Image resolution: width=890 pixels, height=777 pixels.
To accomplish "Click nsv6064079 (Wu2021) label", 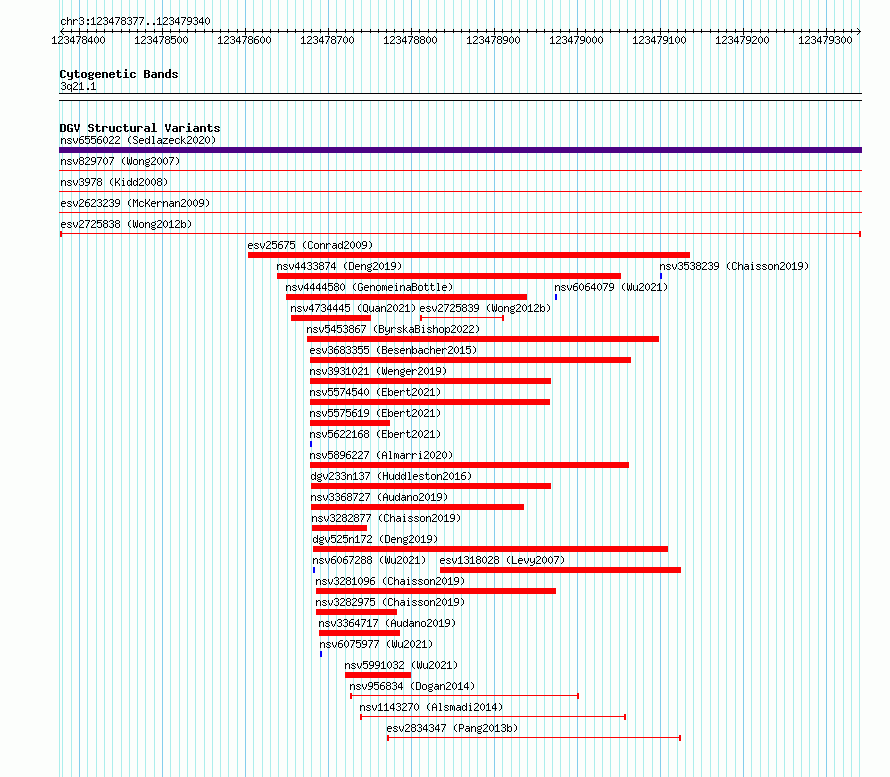I will (611, 287).
